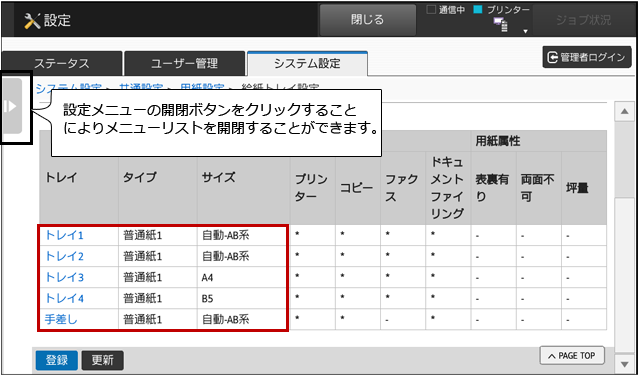The image size is (640, 376).
Task: Click the settings wrench icon in header
Action: point(32,20)
